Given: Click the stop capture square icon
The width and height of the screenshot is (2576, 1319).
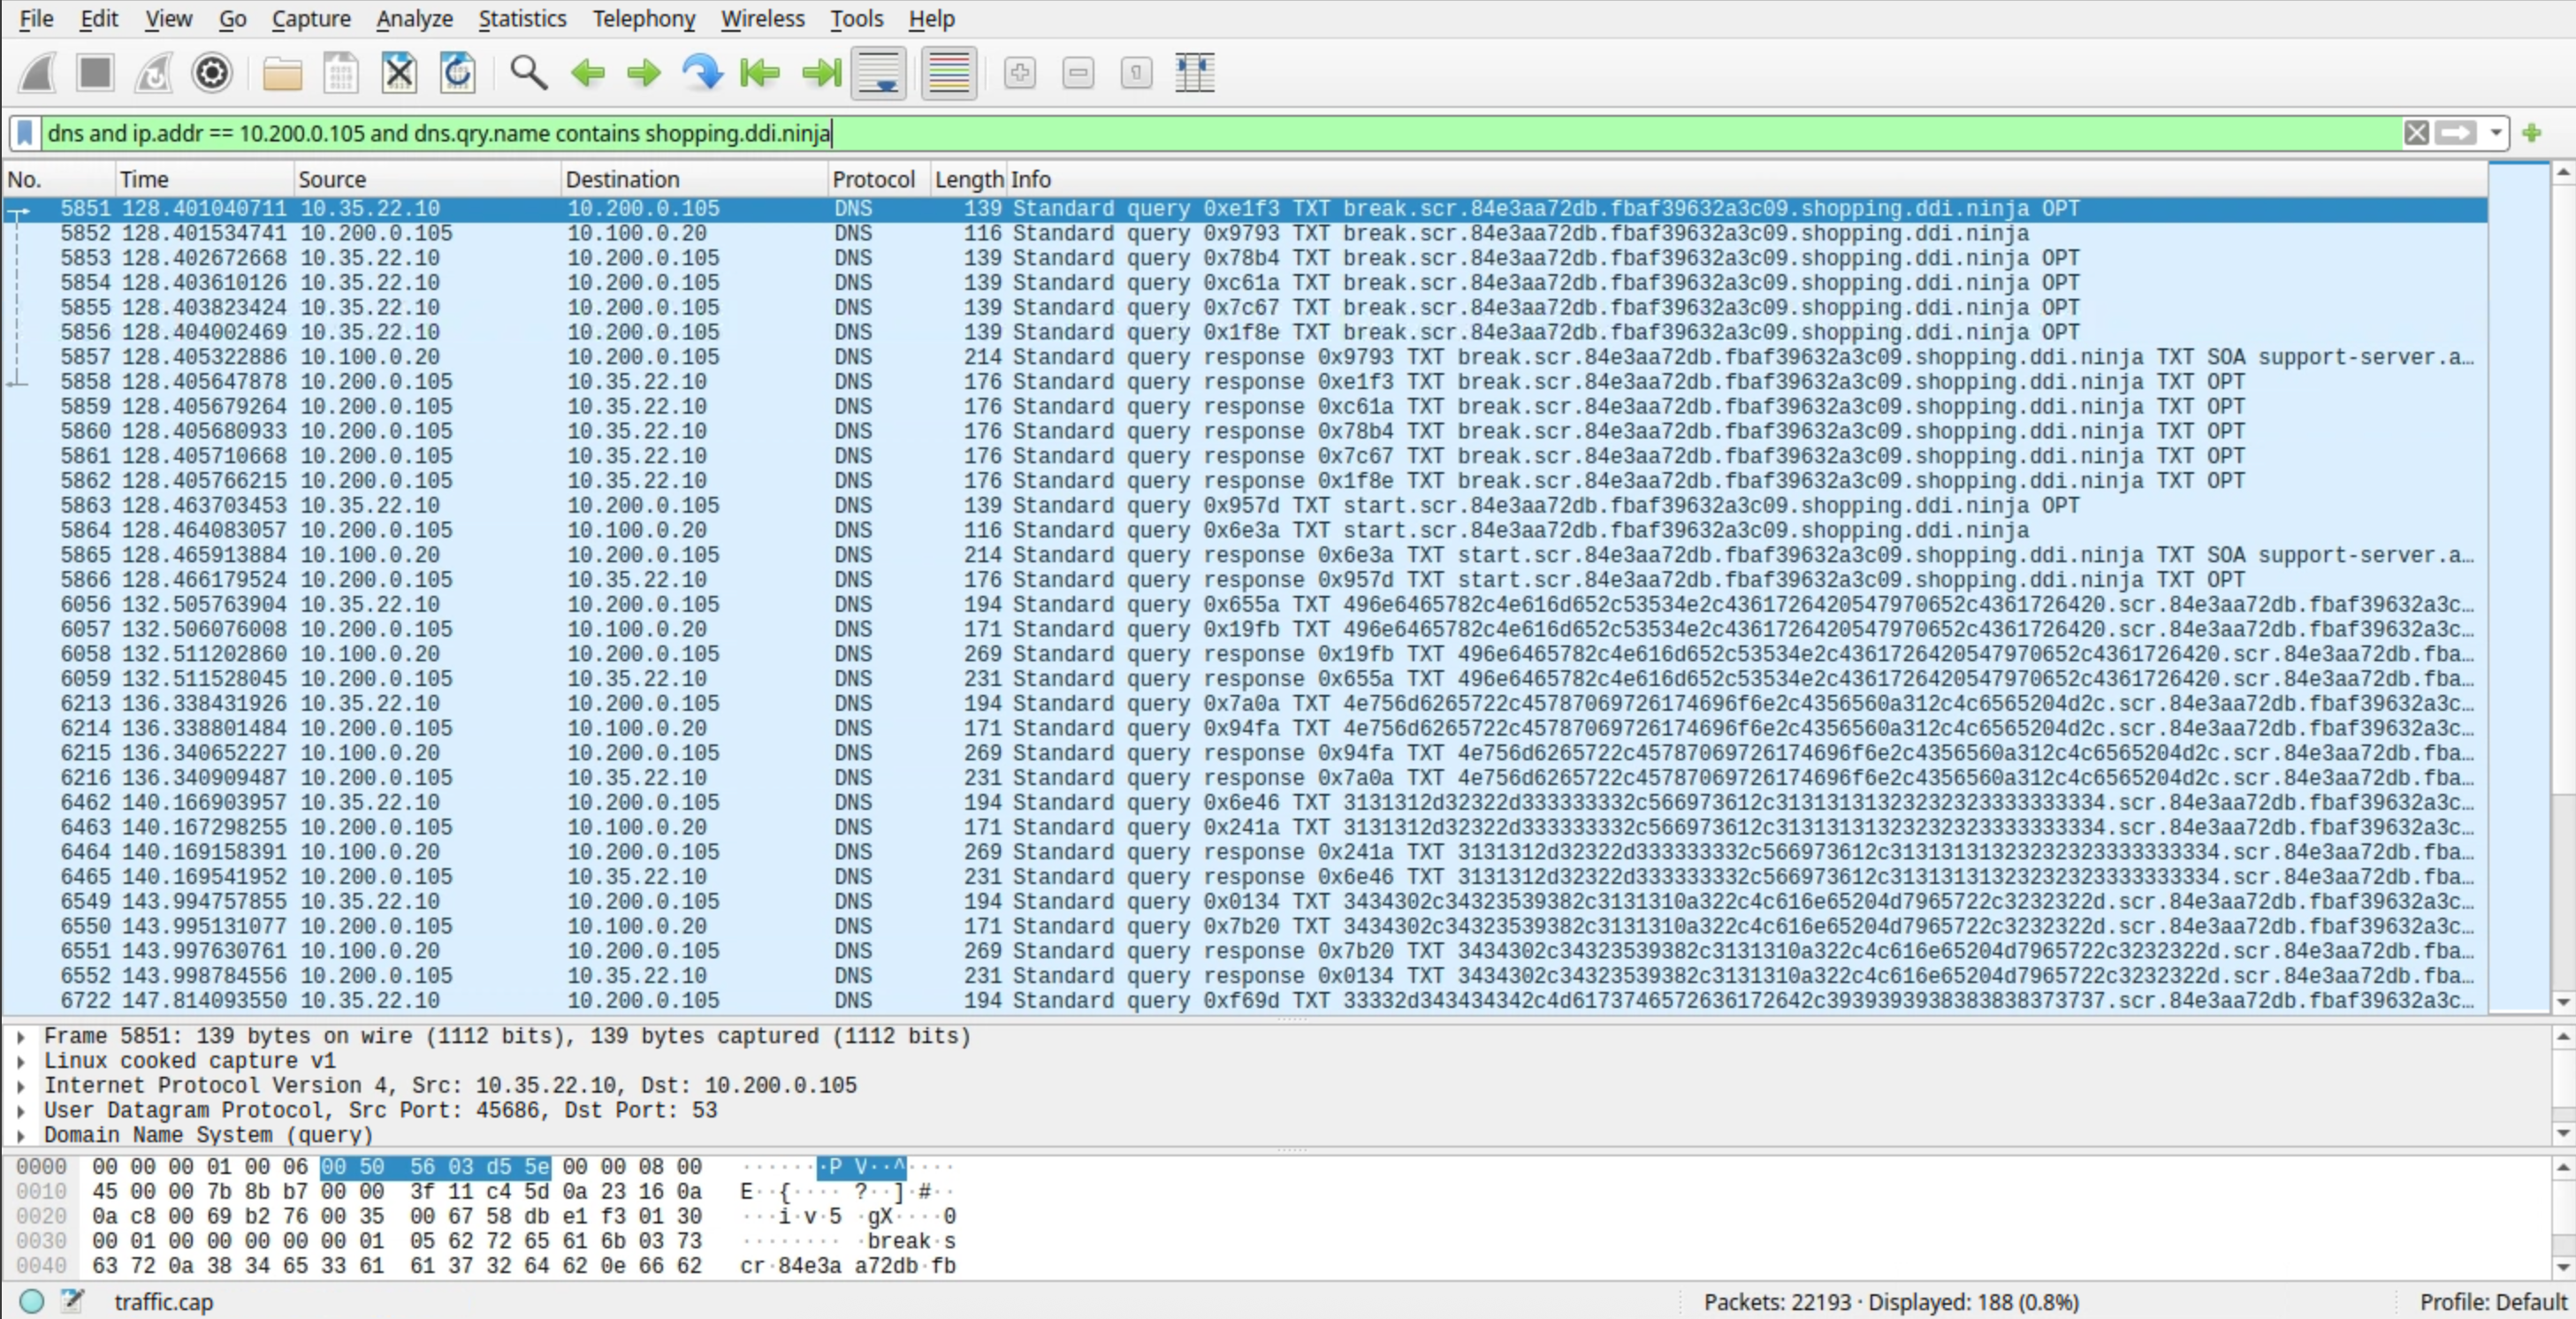Looking at the screenshot, I should (96, 73).
